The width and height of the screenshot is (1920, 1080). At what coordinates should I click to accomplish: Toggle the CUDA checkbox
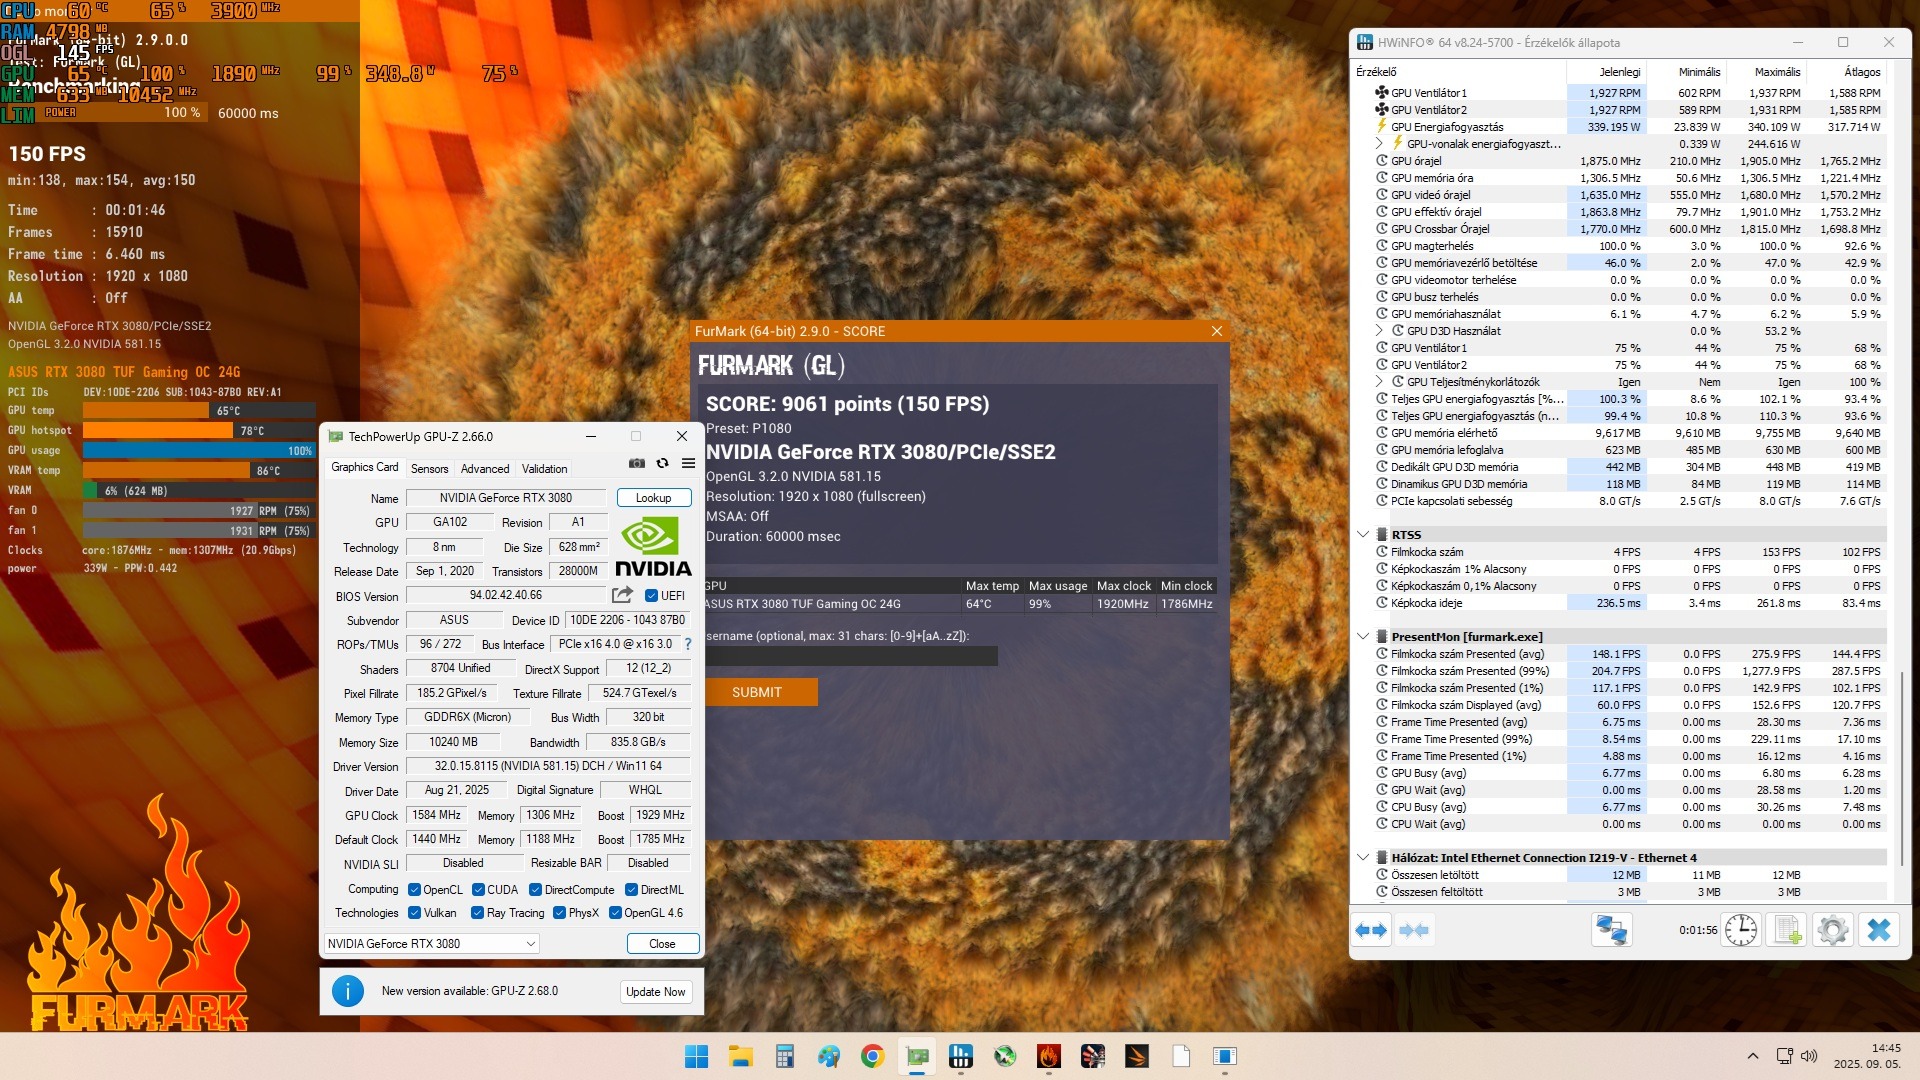pyautogui.click(x=479, y=890)
